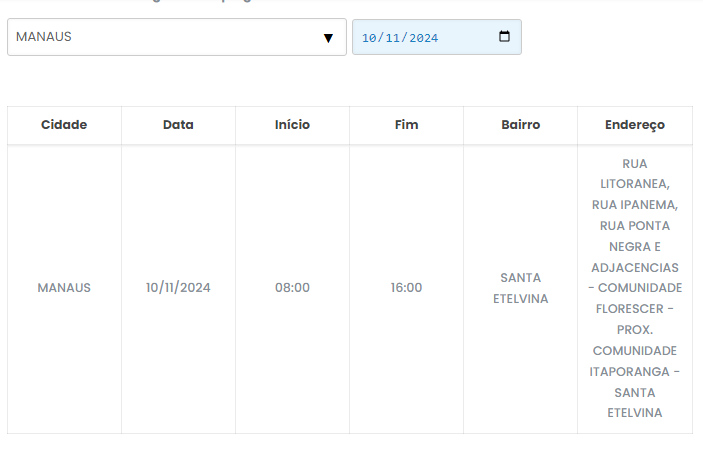Click the Cidade column header

[x=64, y=125]
